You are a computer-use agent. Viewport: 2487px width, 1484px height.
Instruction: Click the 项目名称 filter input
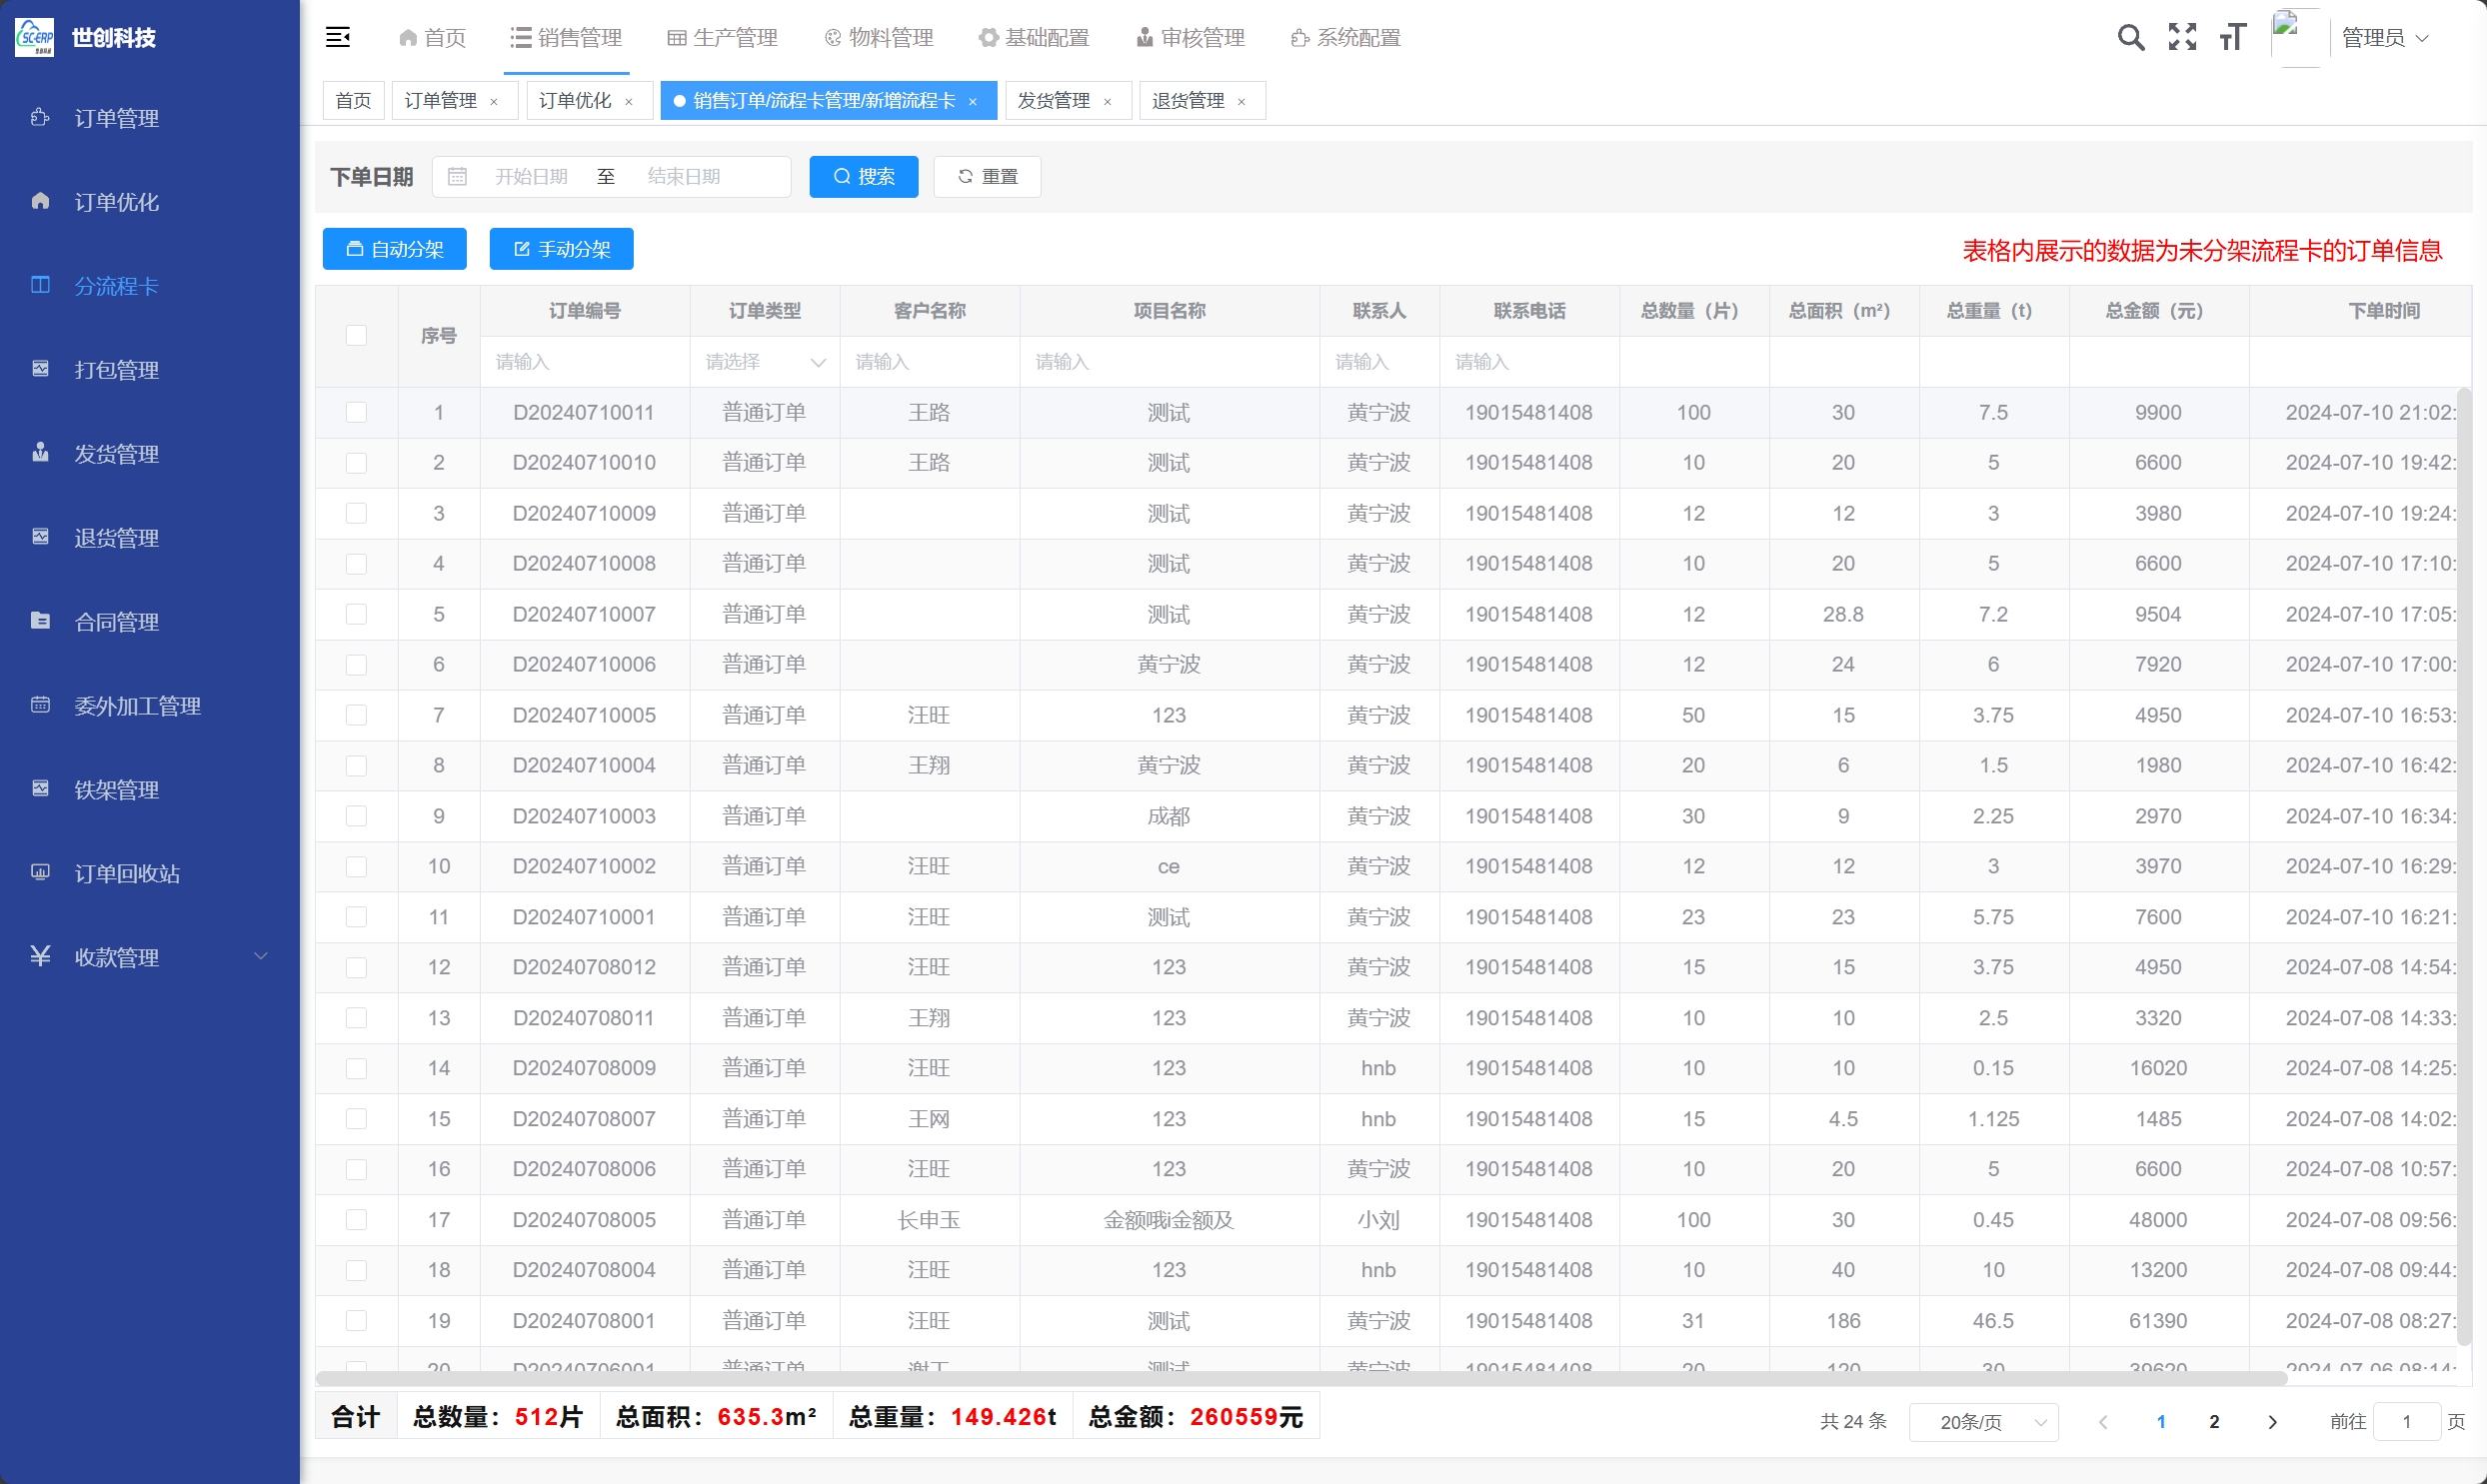coord(1169,362)
